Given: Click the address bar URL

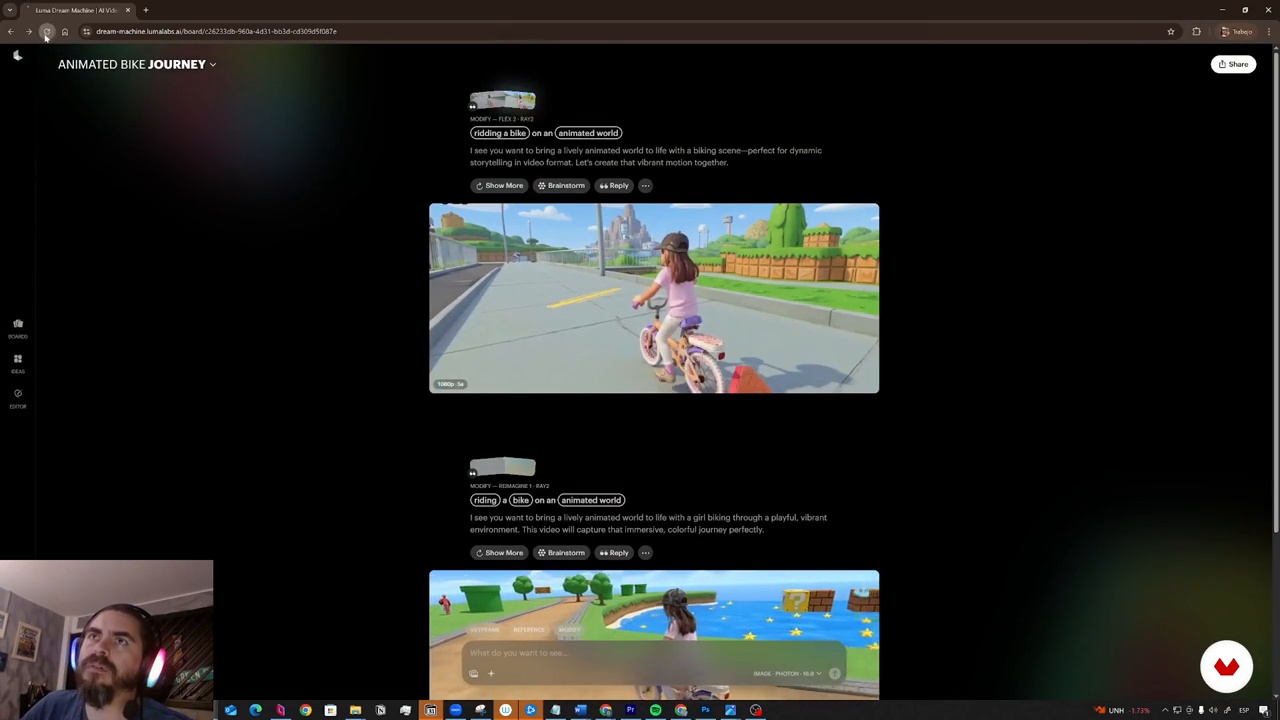Looking at the screenshot, I should point(216,31).
